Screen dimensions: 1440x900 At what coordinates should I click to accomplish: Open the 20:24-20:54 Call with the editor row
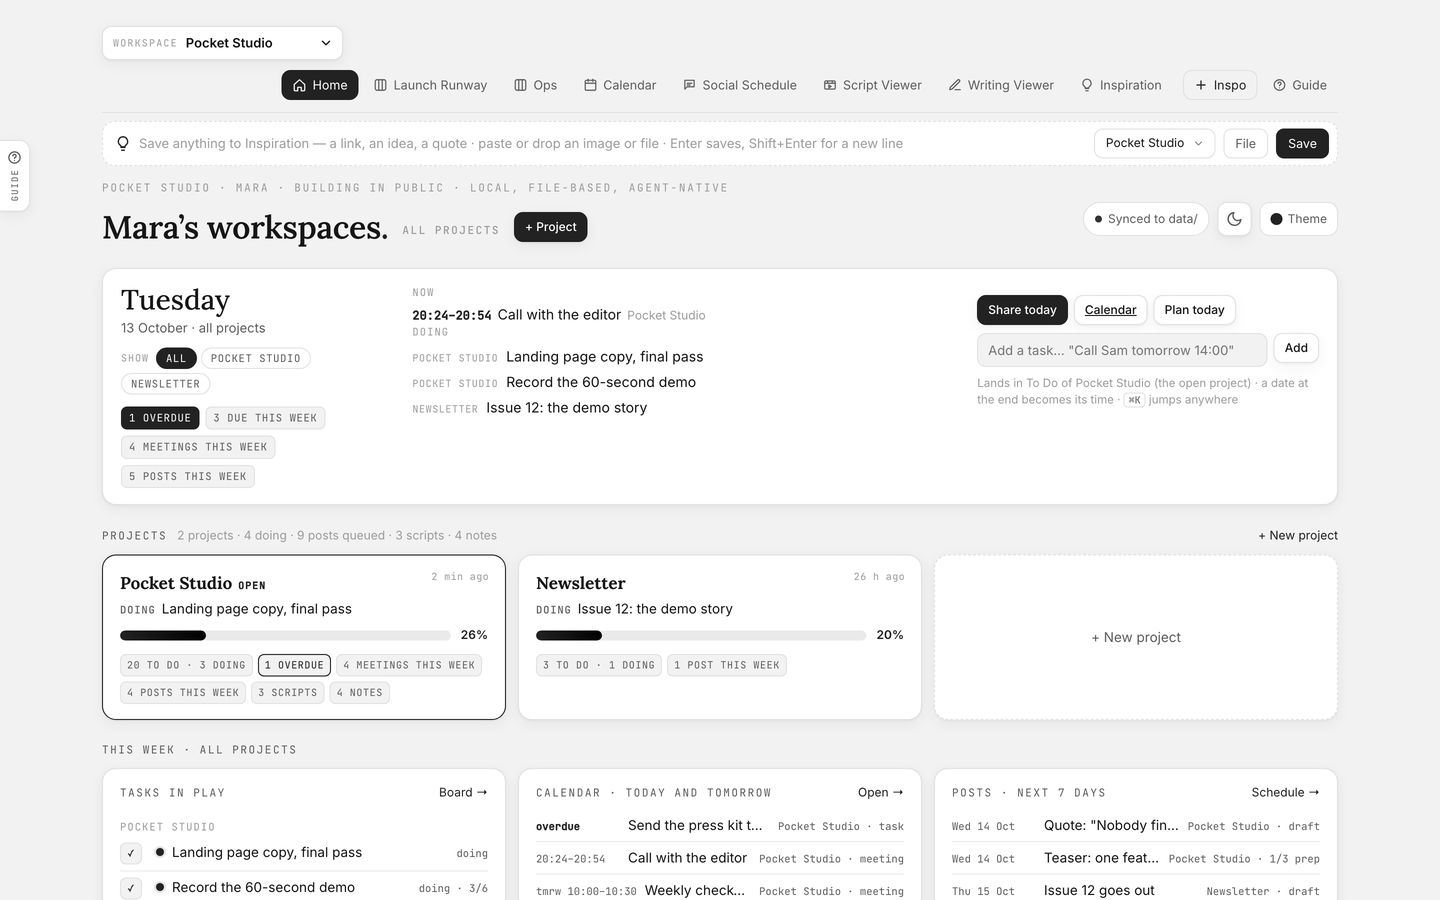coord(720,858)
